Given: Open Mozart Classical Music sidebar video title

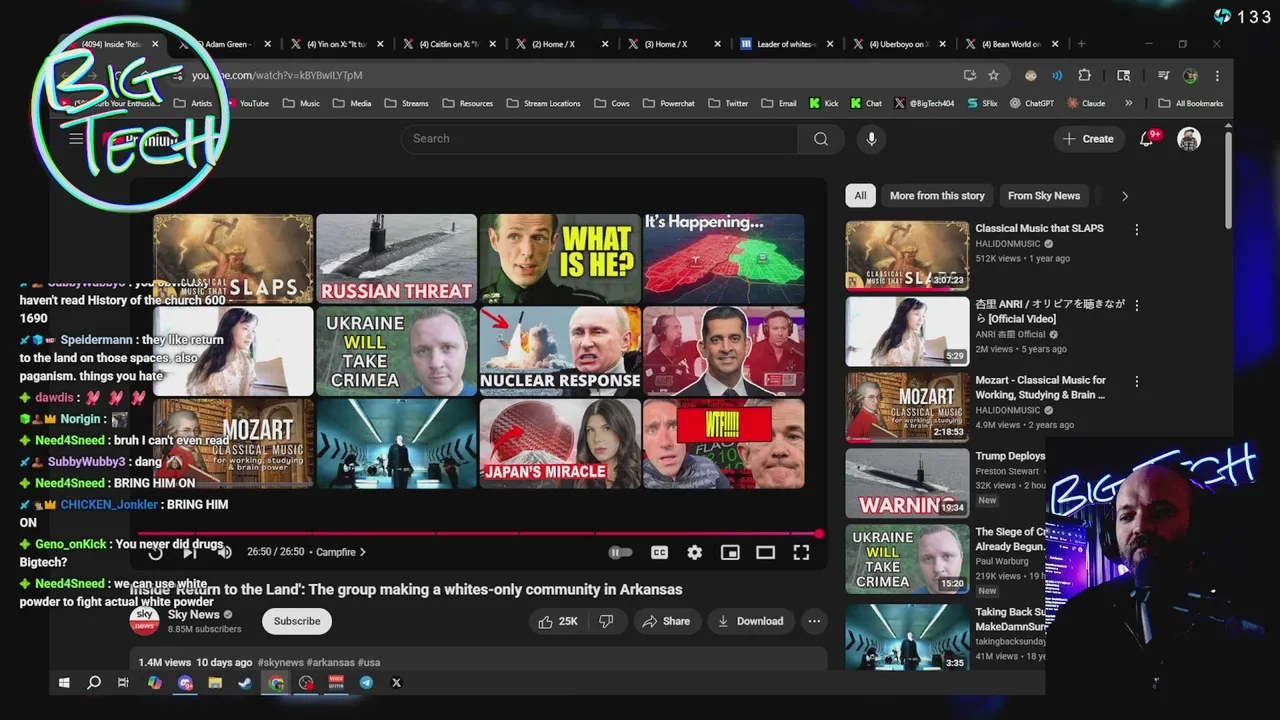Looking at the screenshot, I should point(1040,387).
